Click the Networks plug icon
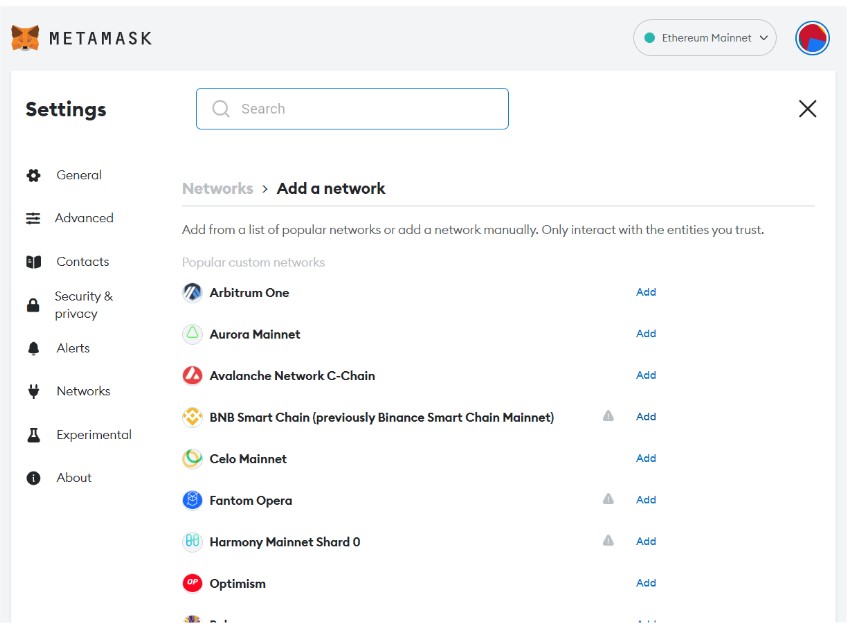The height and width of the screenshot is (641, 853). click(33, 391)
